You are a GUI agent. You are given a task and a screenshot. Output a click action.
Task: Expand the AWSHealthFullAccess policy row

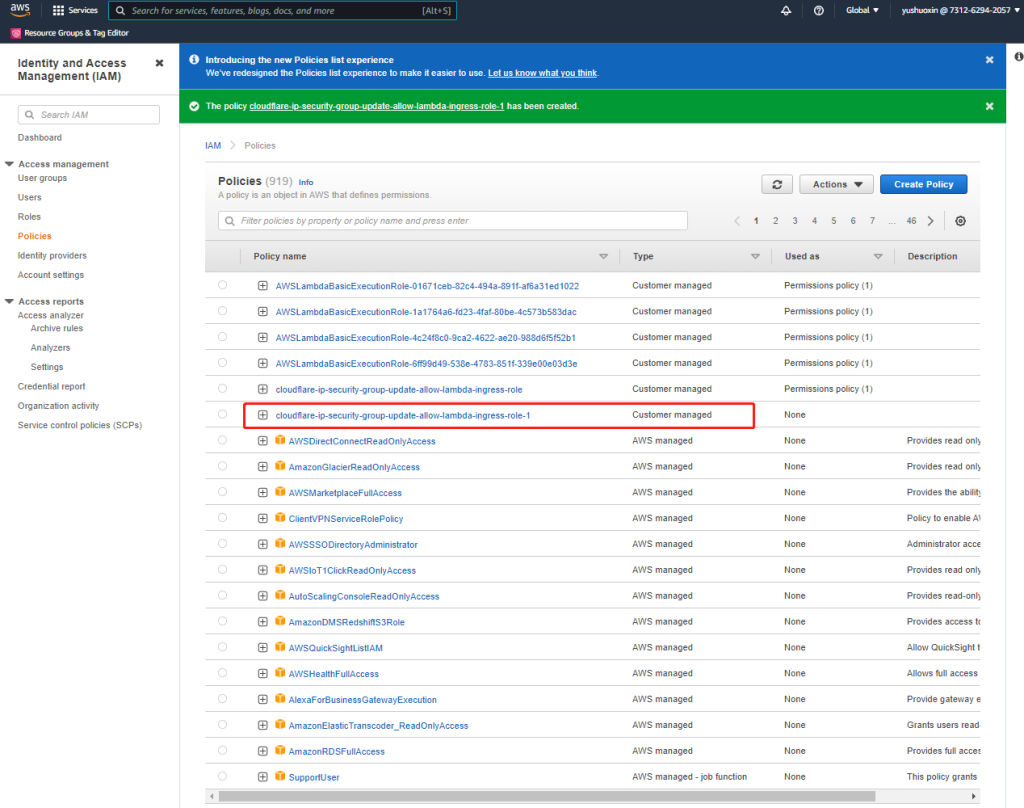click(263, 674)
